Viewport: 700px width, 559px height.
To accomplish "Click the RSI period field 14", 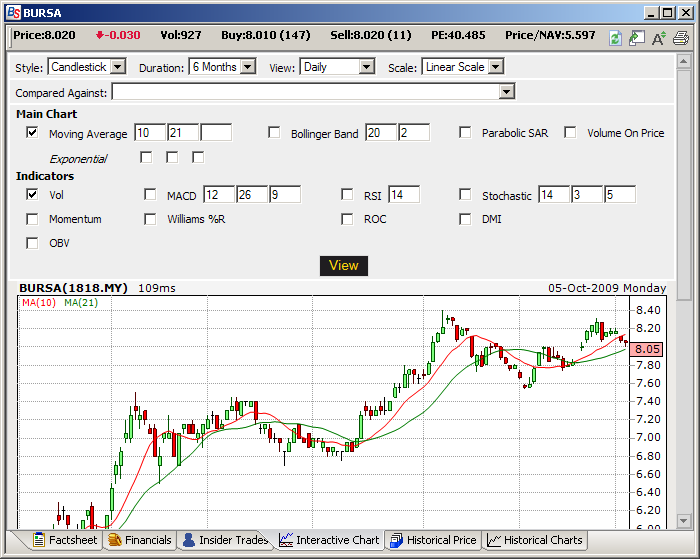I will pos(404,195).
